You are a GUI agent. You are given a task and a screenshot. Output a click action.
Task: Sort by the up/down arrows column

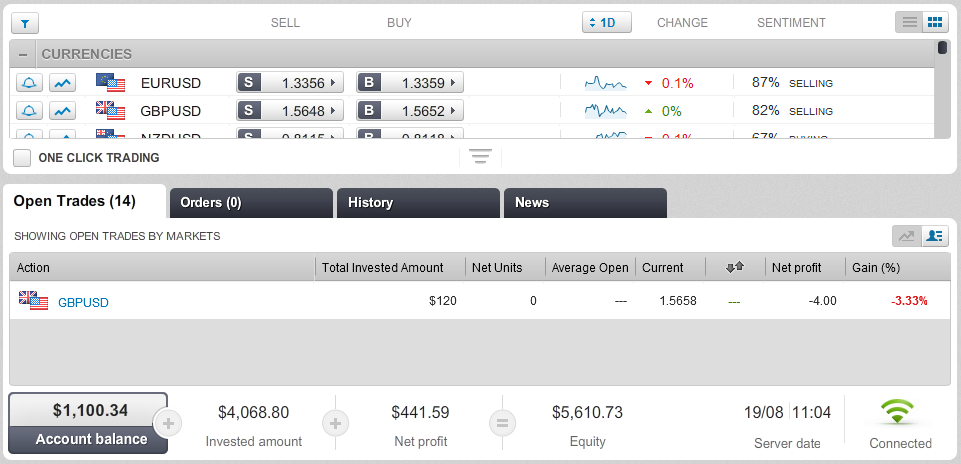[734, 267]
